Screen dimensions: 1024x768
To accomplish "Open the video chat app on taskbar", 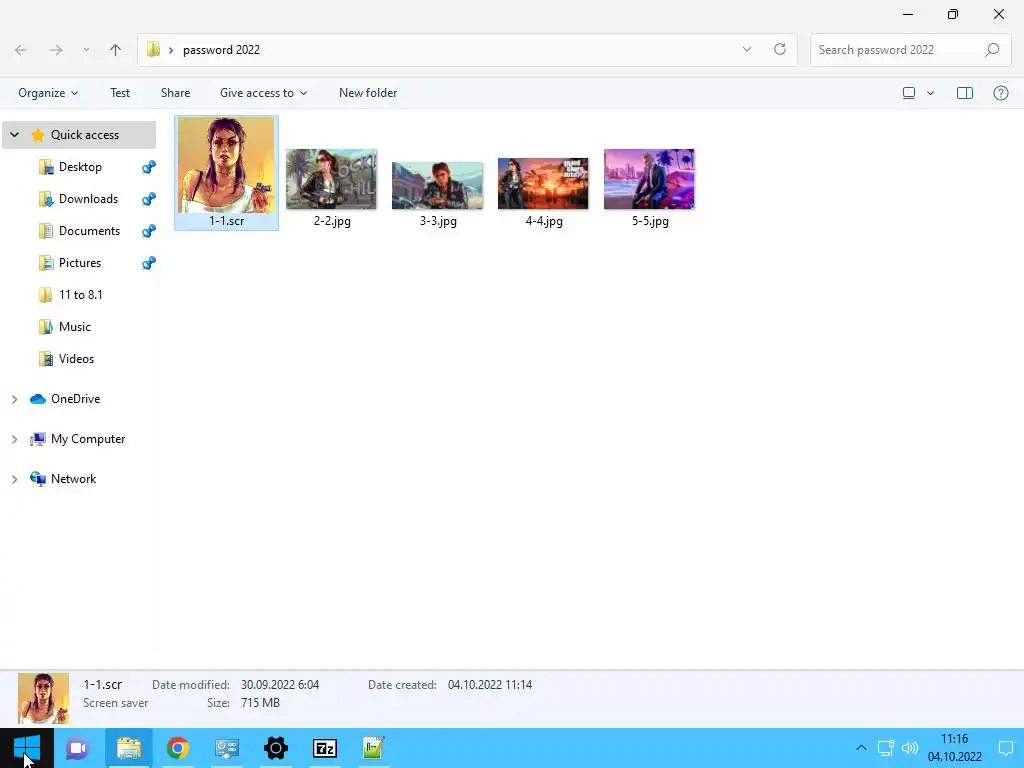I will point(77,748).
